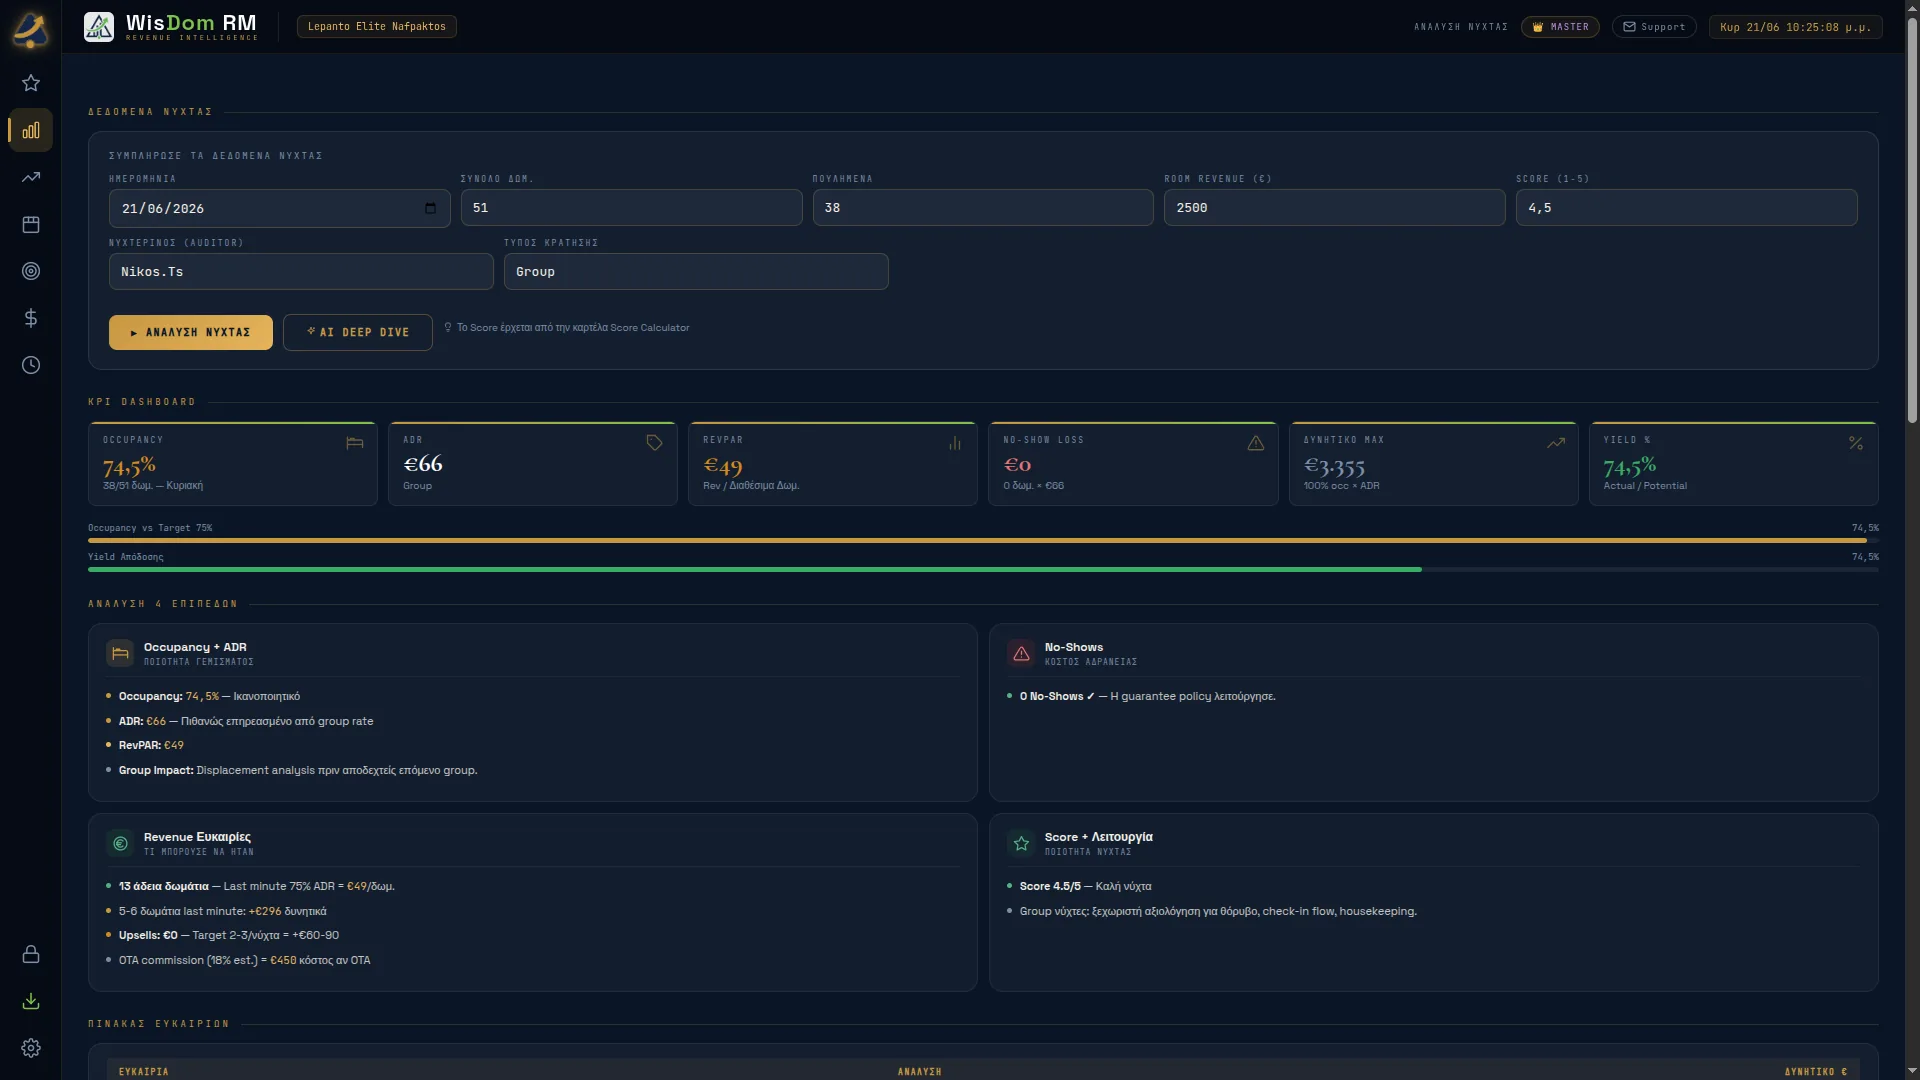Click the download icon in the sidebar
1920x1080 pixels.
(x=31, y=1001)
